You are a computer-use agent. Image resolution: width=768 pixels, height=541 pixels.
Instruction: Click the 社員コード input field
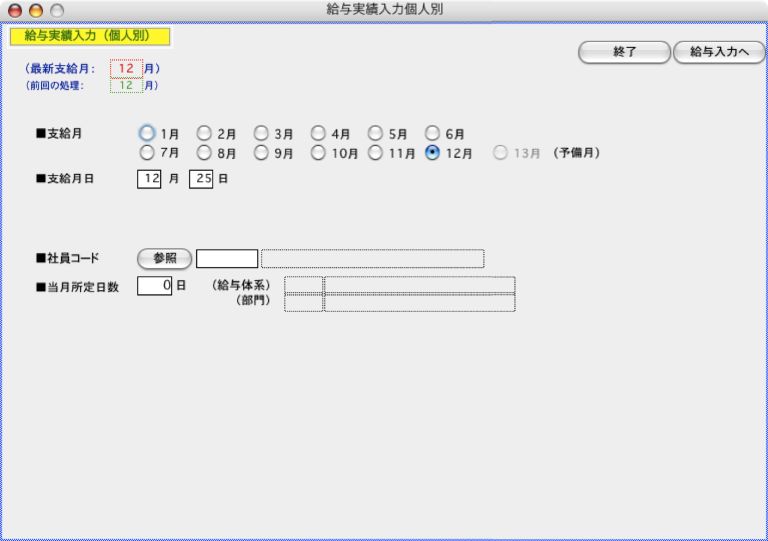point(227,259)
